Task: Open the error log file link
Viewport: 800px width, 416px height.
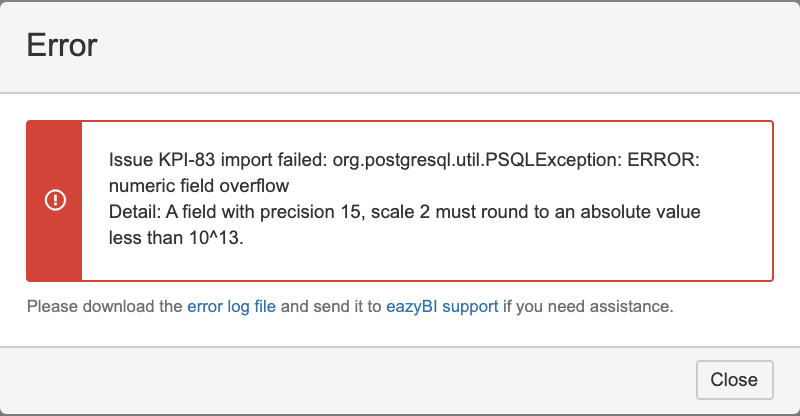Action: click(231, 306)
